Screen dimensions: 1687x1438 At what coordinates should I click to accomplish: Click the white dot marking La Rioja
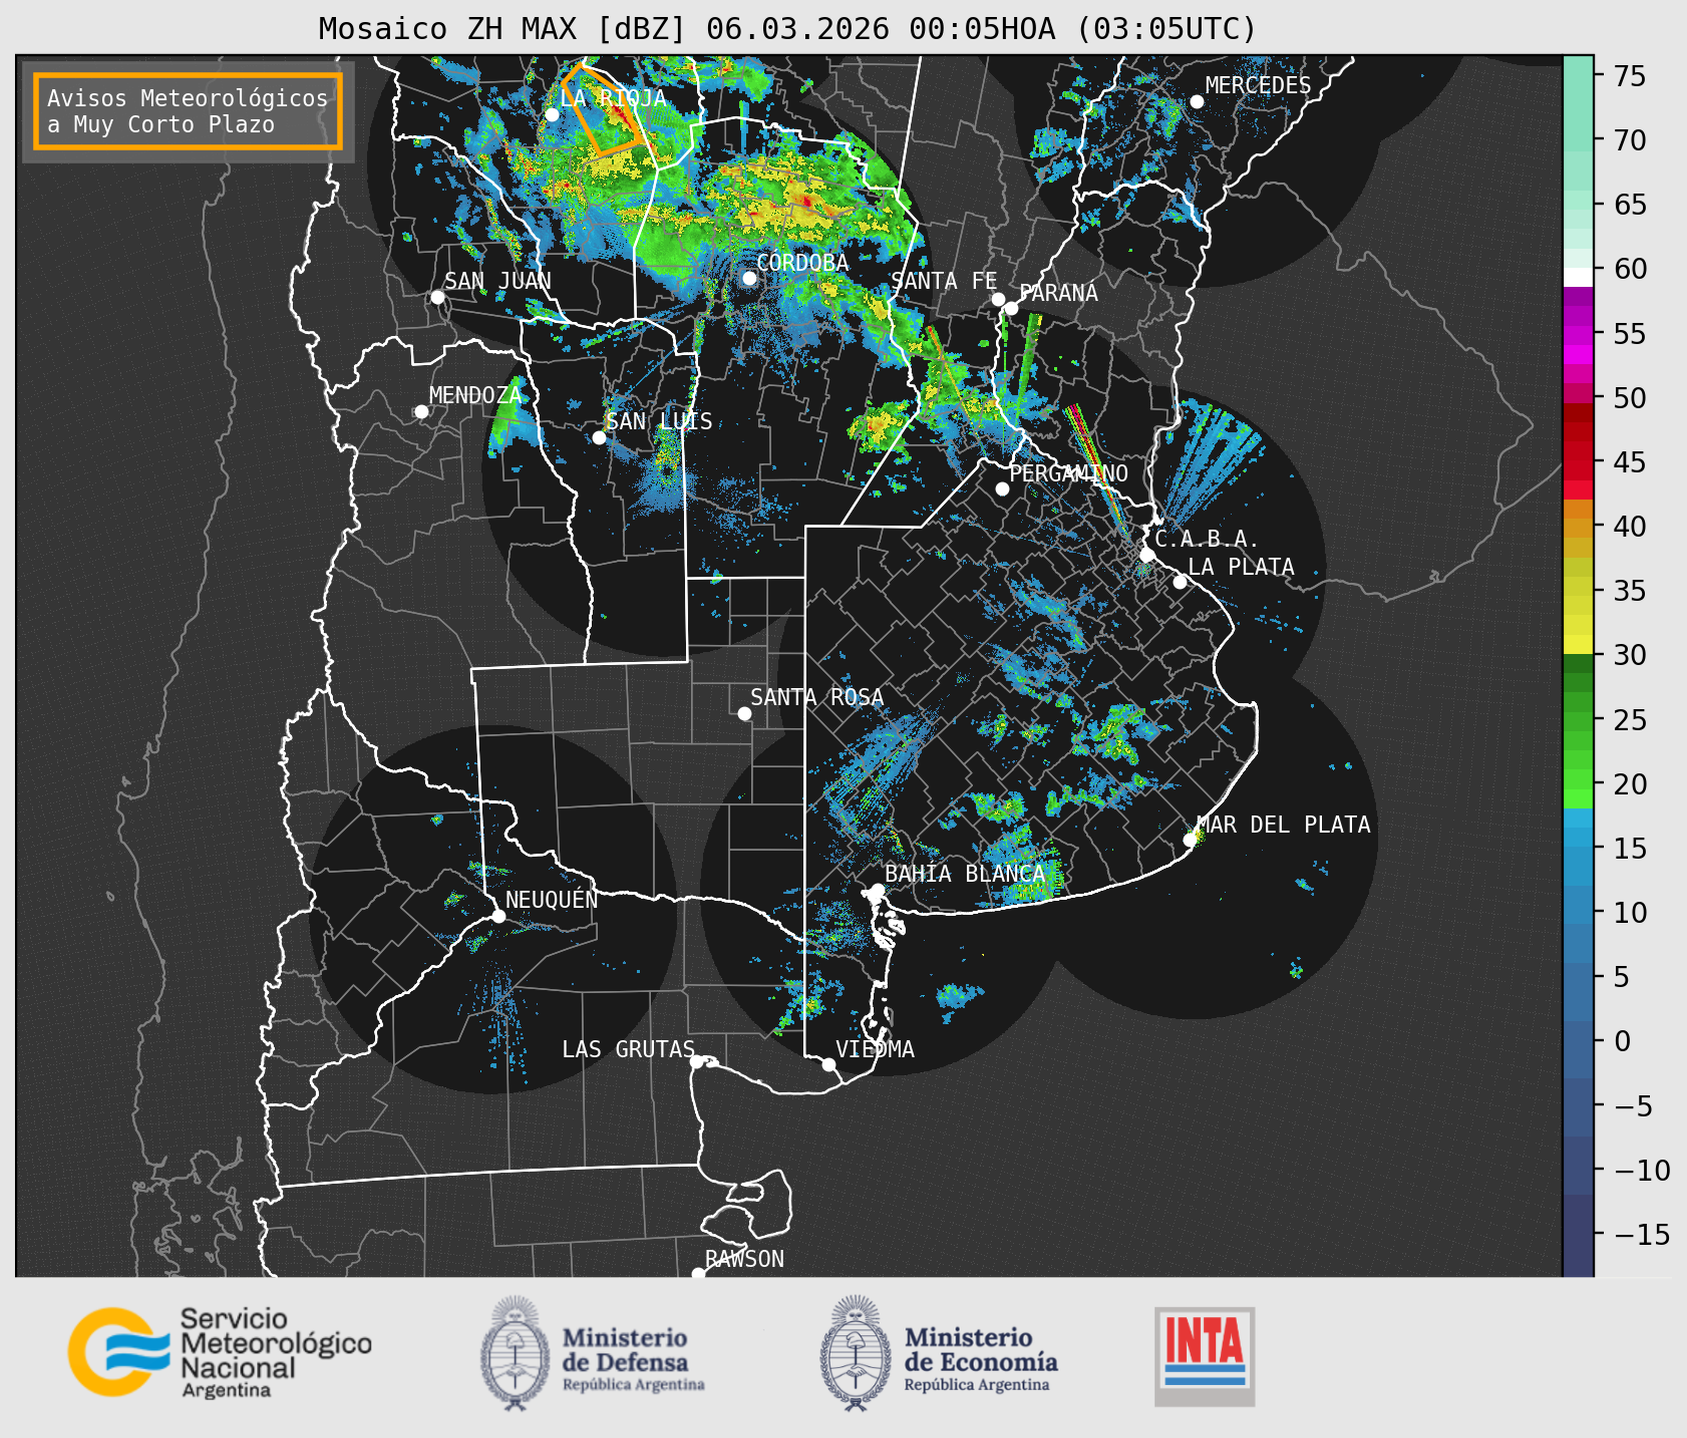pos(552,115)
